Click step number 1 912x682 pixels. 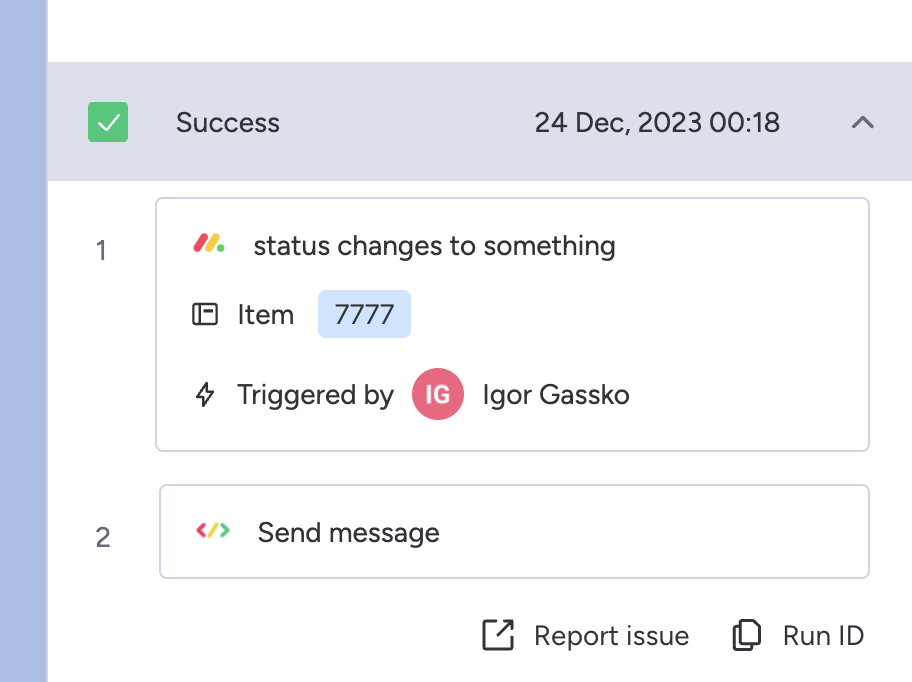(x=101, y=251)
